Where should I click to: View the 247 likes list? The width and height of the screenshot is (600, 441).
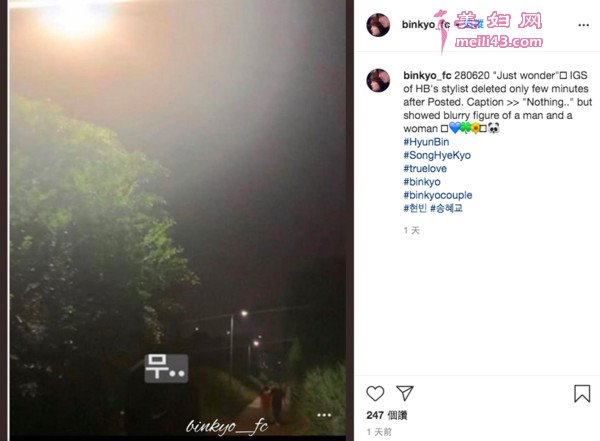pos(386,415)
